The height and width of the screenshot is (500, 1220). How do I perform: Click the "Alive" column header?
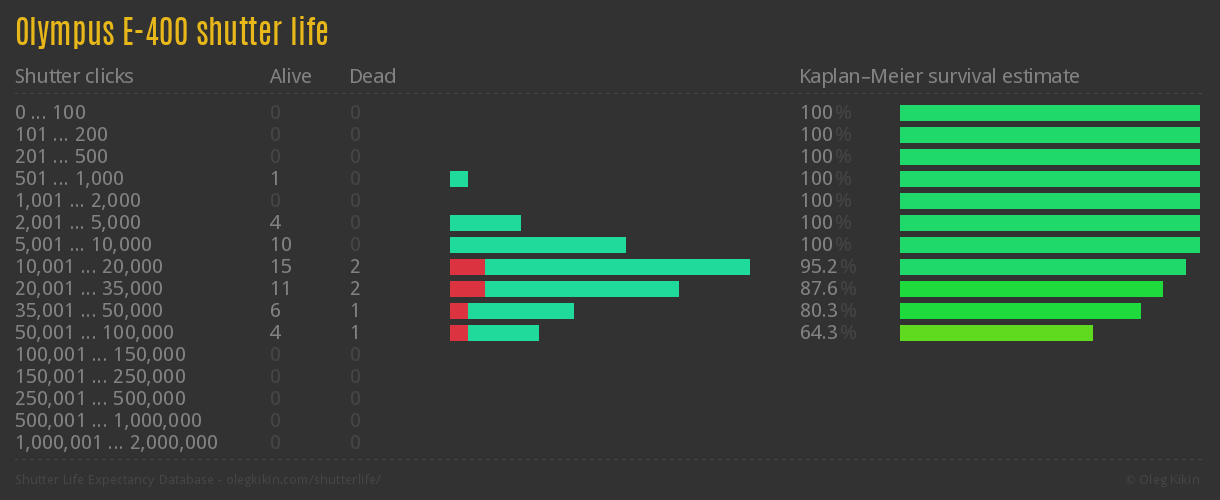290,76
